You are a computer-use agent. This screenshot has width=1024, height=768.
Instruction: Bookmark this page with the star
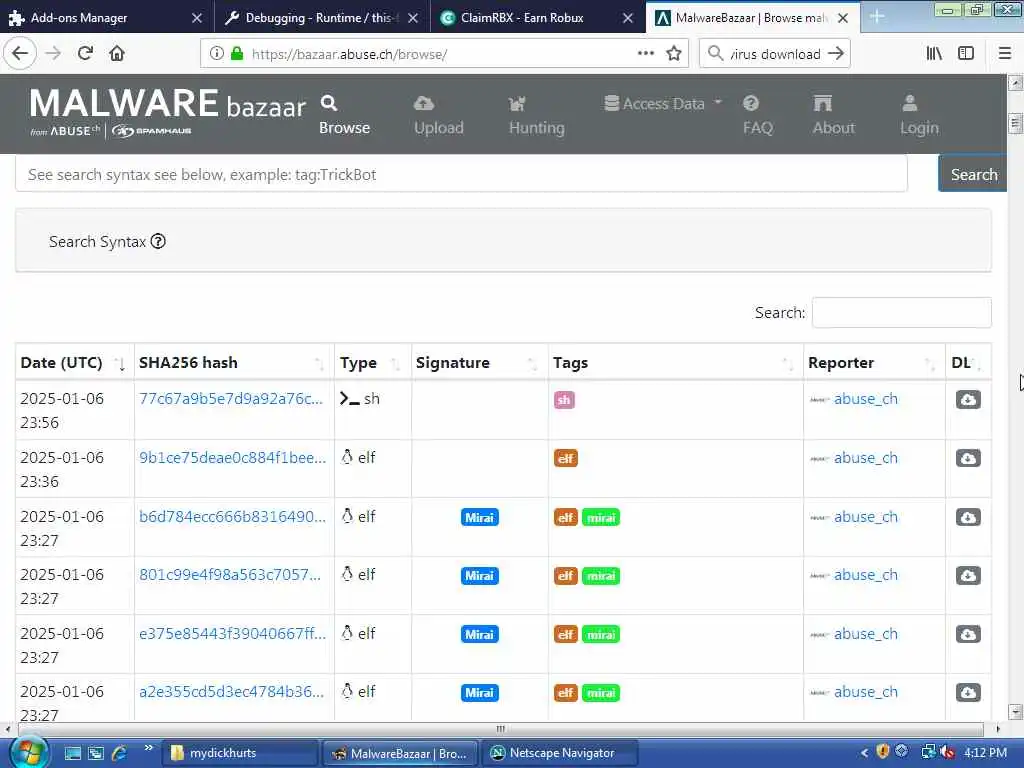coord(674,54)
